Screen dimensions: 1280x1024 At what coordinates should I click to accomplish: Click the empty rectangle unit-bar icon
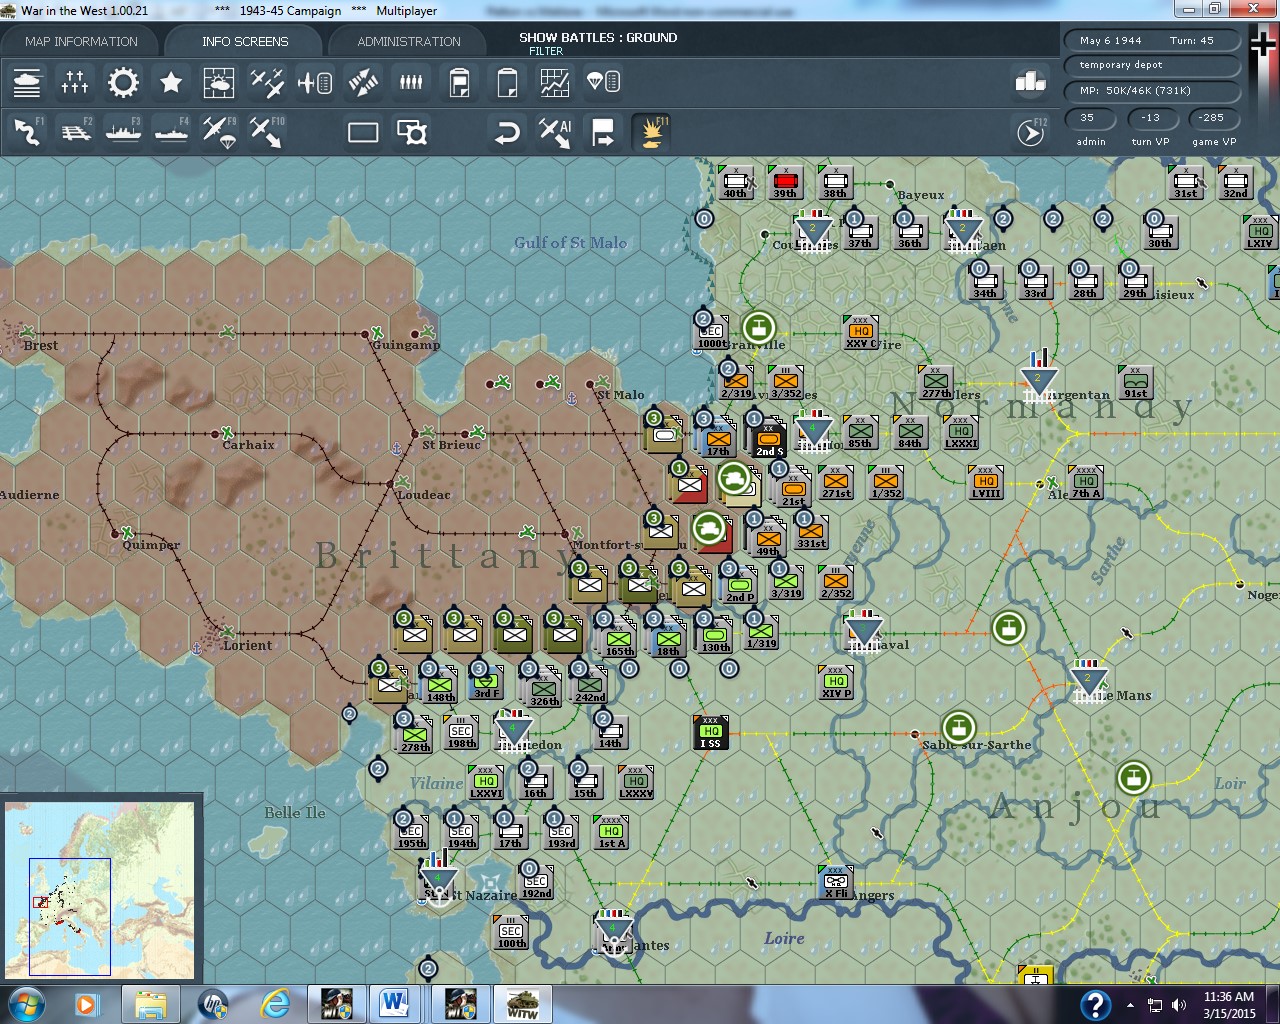tap(363, 132)
